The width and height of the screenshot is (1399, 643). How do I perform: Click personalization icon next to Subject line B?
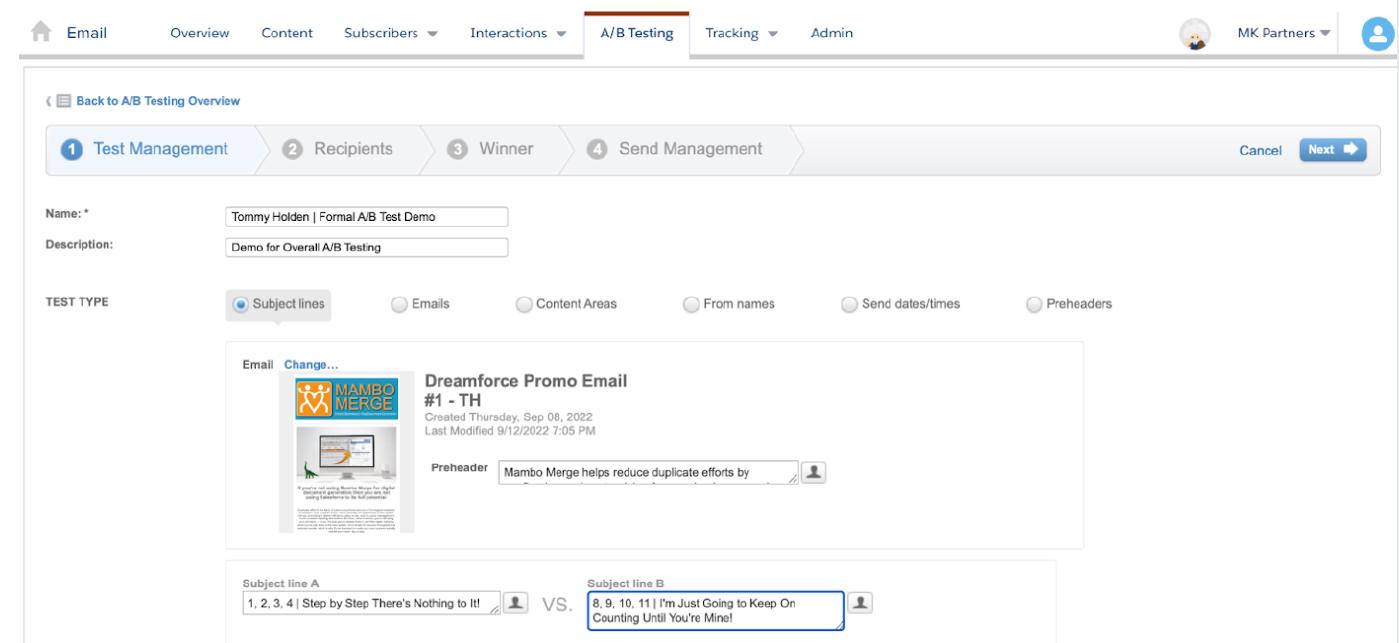[861, 602]
